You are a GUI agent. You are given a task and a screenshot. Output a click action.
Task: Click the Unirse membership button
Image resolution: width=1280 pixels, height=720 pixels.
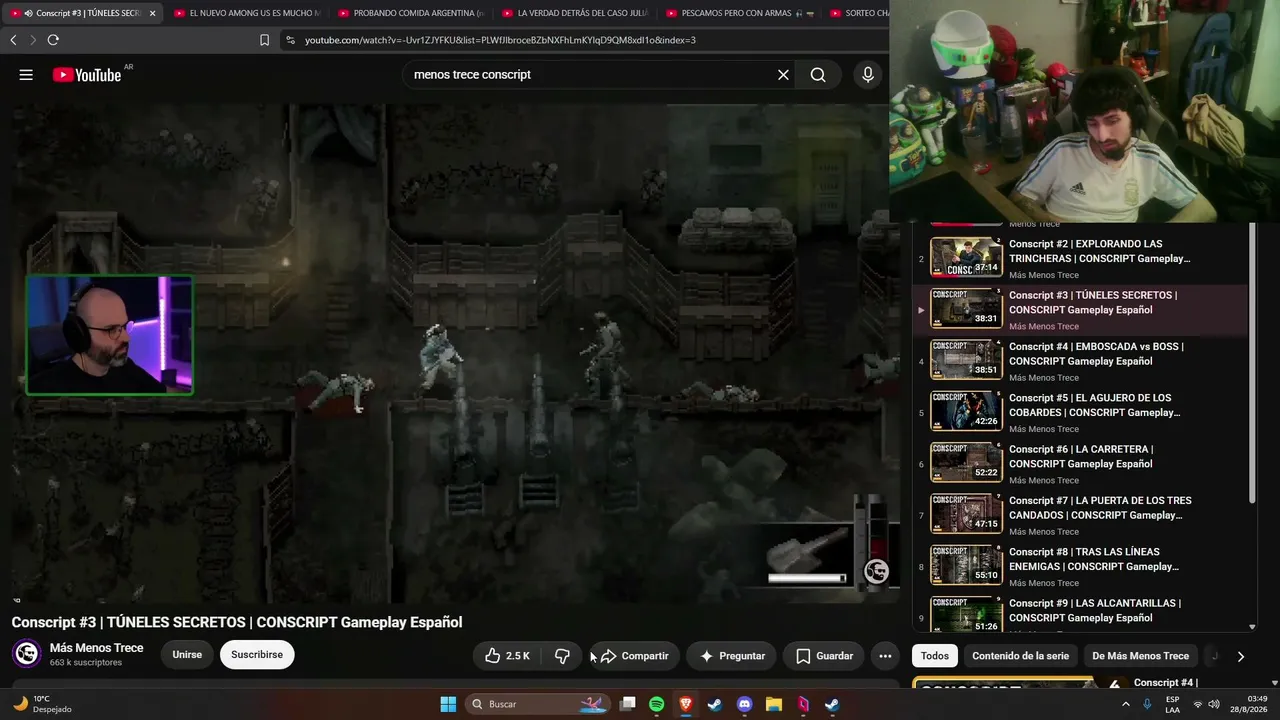tap(187, 655)
